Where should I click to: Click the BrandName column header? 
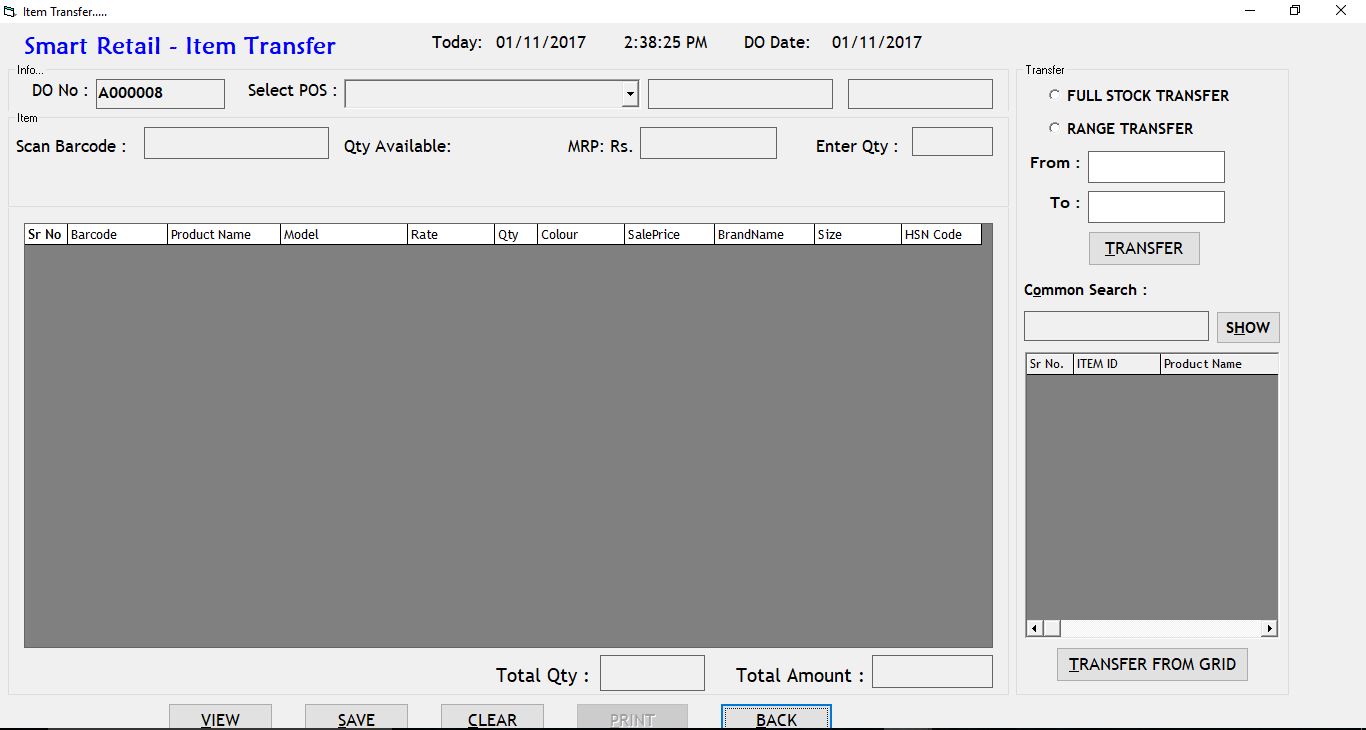764,235
